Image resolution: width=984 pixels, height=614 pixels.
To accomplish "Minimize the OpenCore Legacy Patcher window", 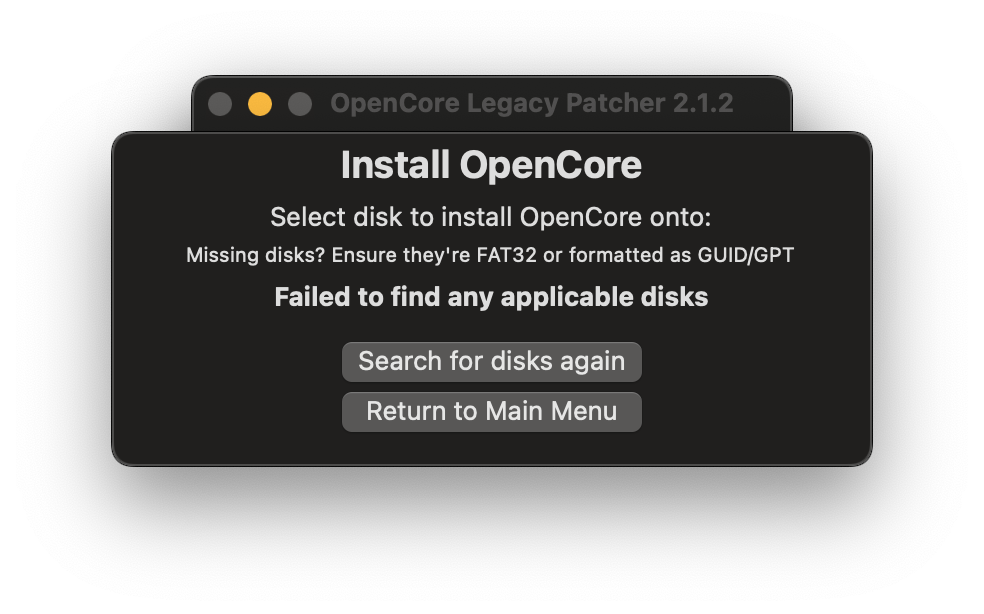I will point(259,103).
